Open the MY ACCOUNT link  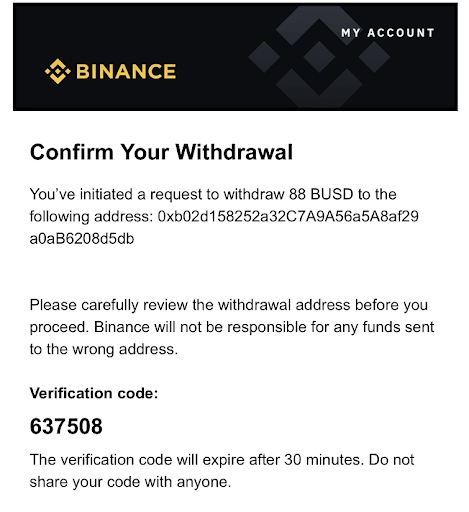(388, 33)
